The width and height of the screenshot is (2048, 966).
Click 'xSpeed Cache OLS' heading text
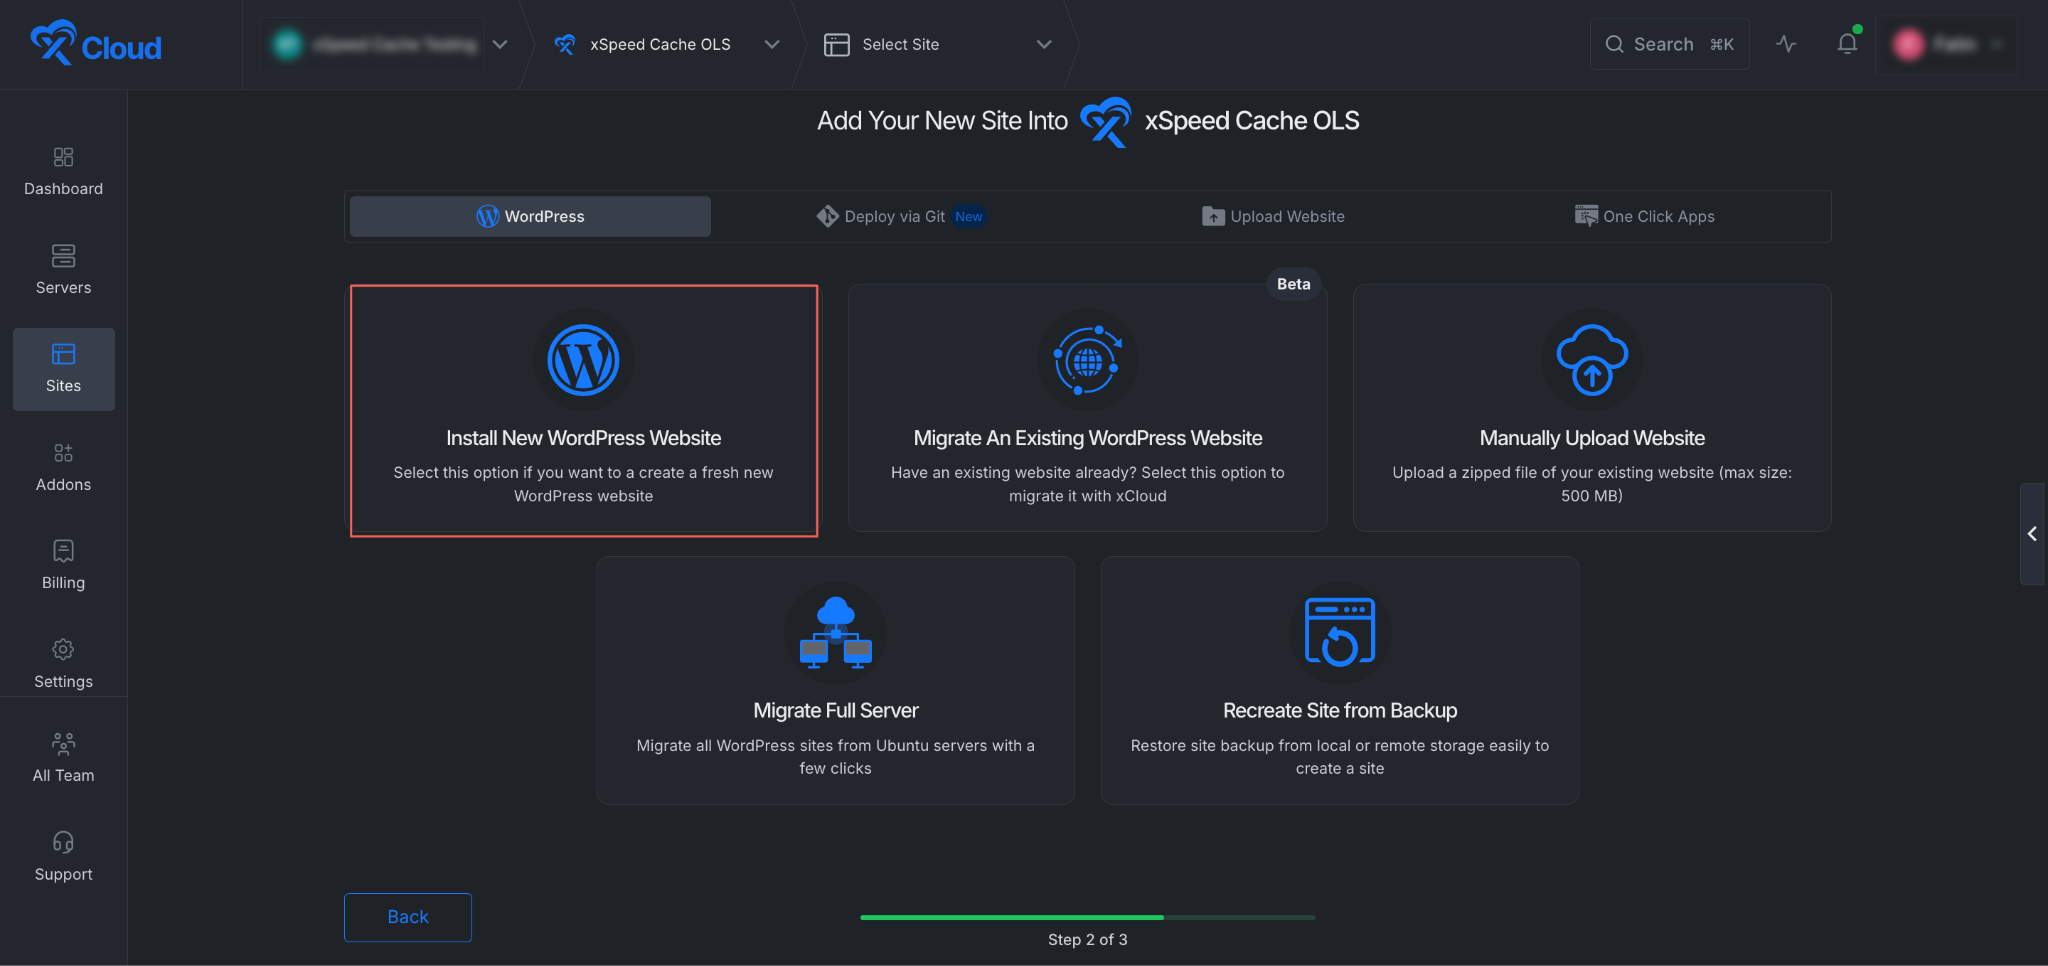pyautogui.click(x=1252, y=121)
